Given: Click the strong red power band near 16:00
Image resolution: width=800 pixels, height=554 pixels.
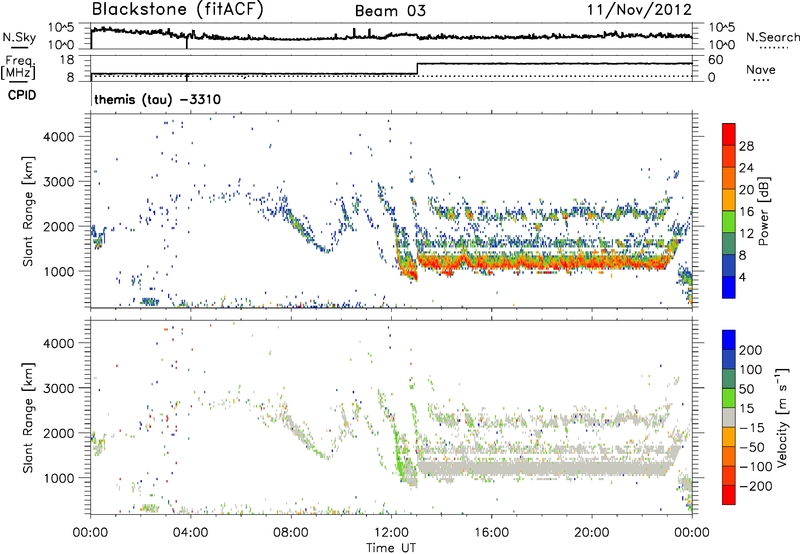Looking at the screenshot, I should point(491,263).
